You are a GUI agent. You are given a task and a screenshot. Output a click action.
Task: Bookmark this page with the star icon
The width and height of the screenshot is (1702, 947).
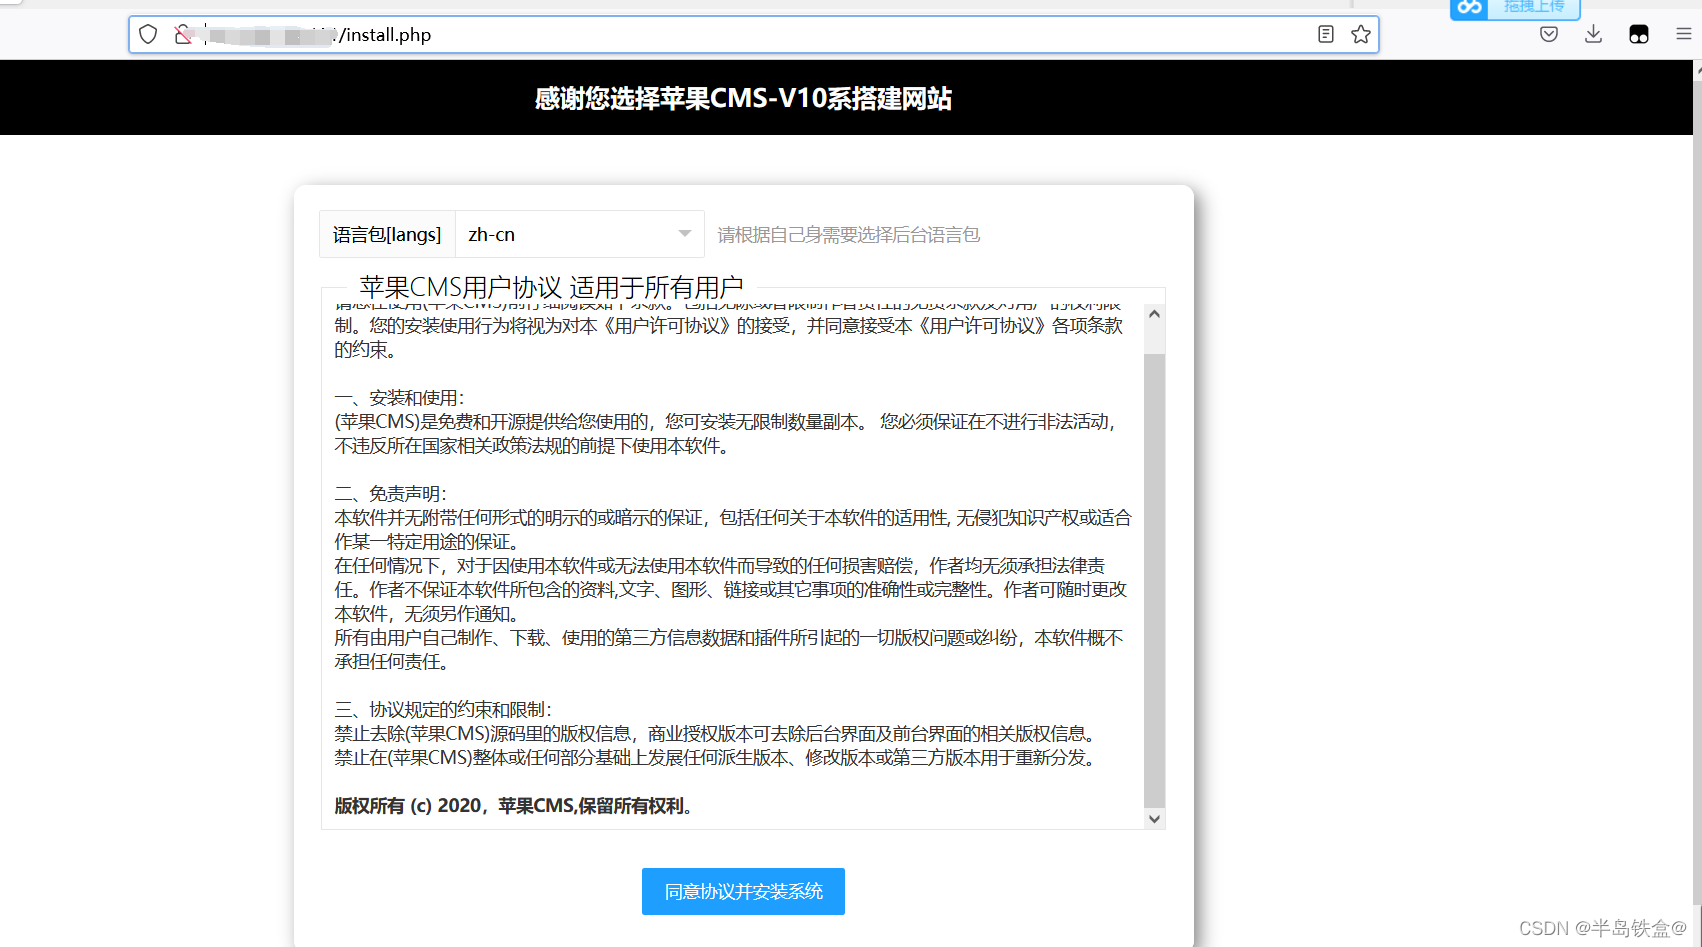1361,34
